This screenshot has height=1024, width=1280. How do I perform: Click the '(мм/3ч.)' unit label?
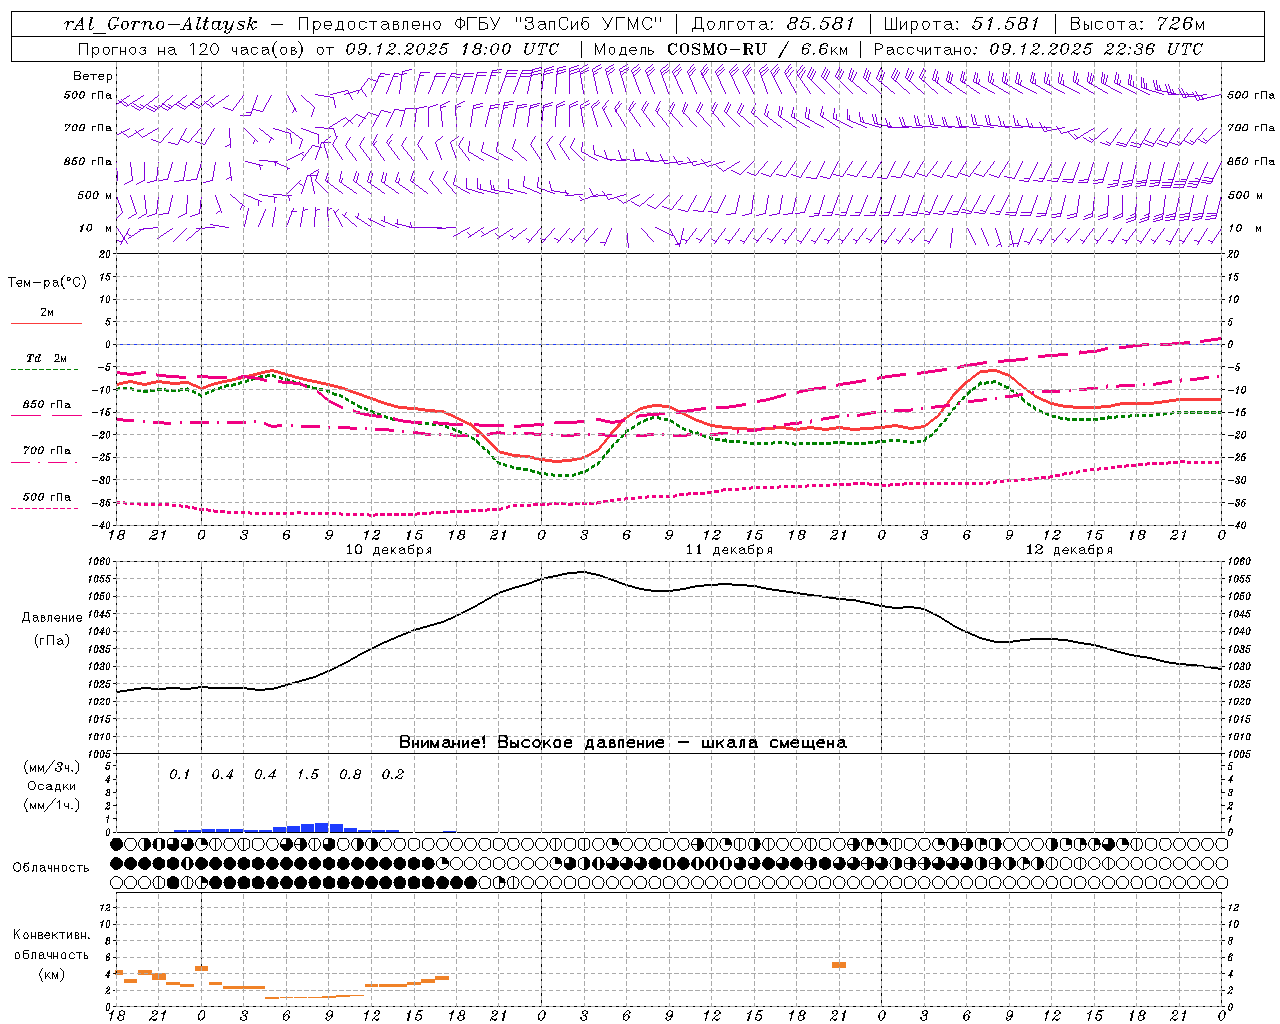[x=51, y=767]
